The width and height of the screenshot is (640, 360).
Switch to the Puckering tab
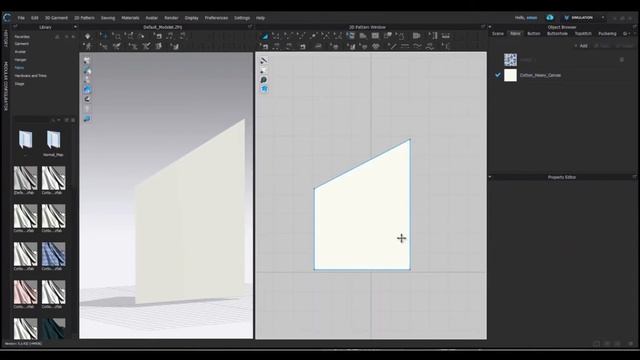[607, 33]
